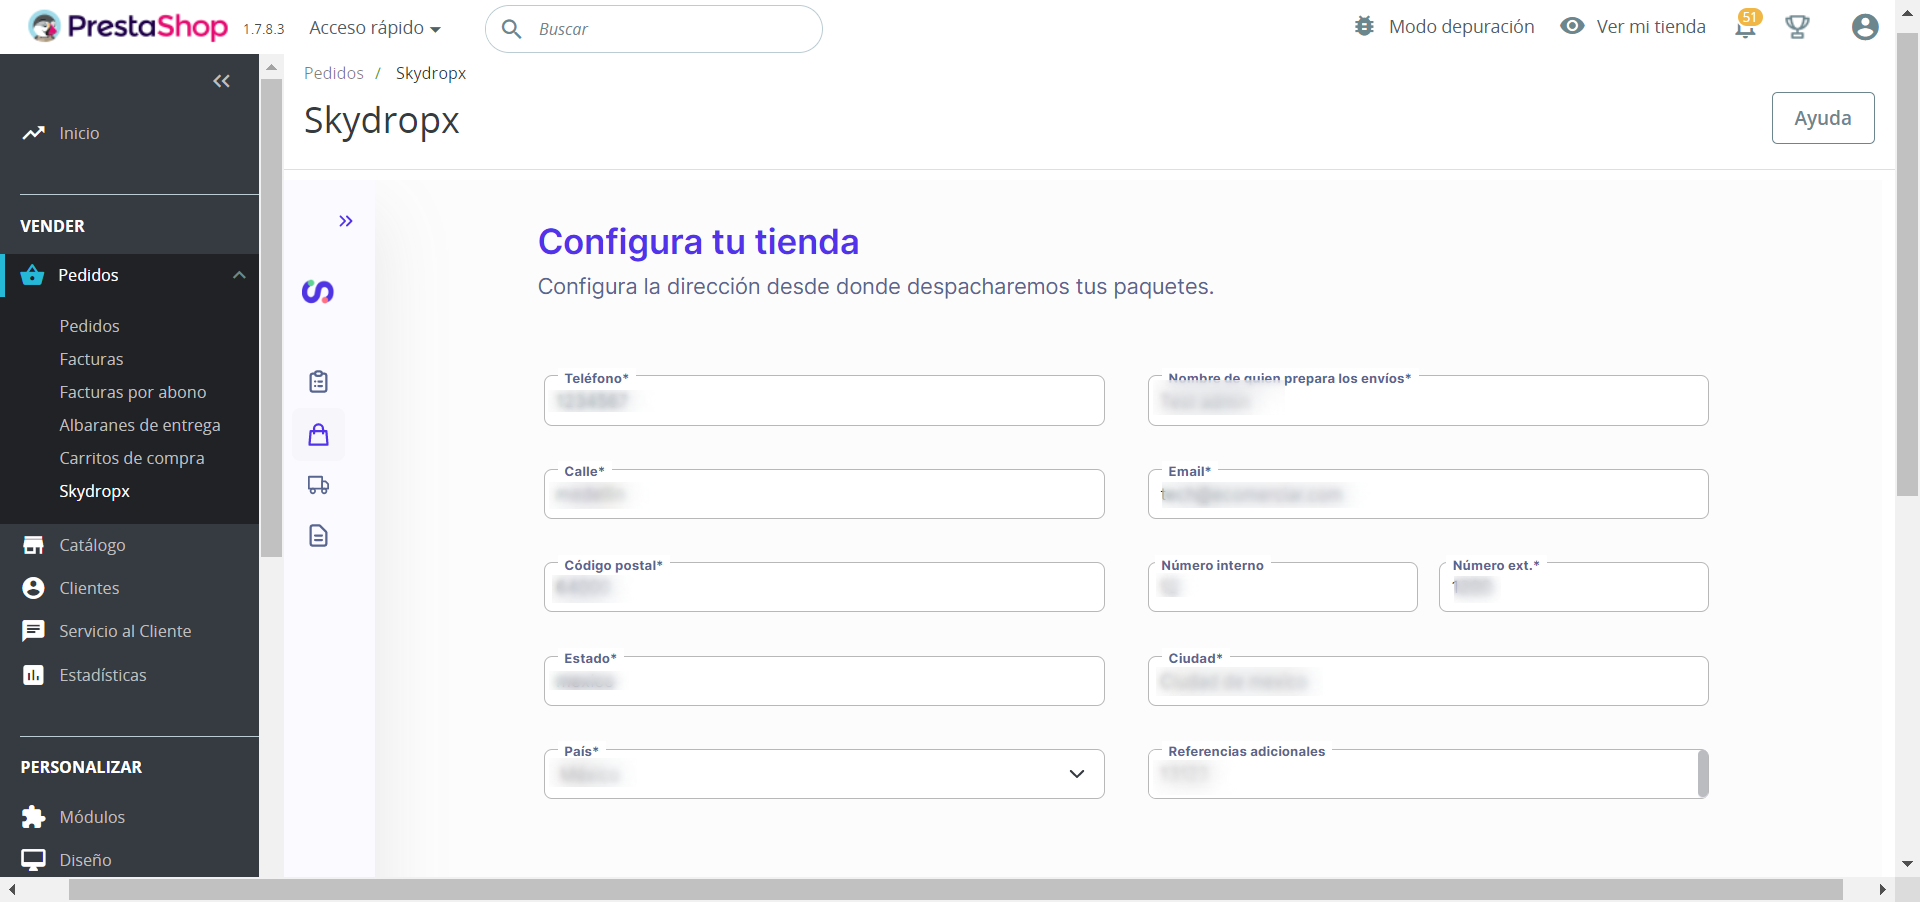Screen dimensions: 1920x902
Task: Click the page vertical scrollbar thumb
Action: 1907,265
